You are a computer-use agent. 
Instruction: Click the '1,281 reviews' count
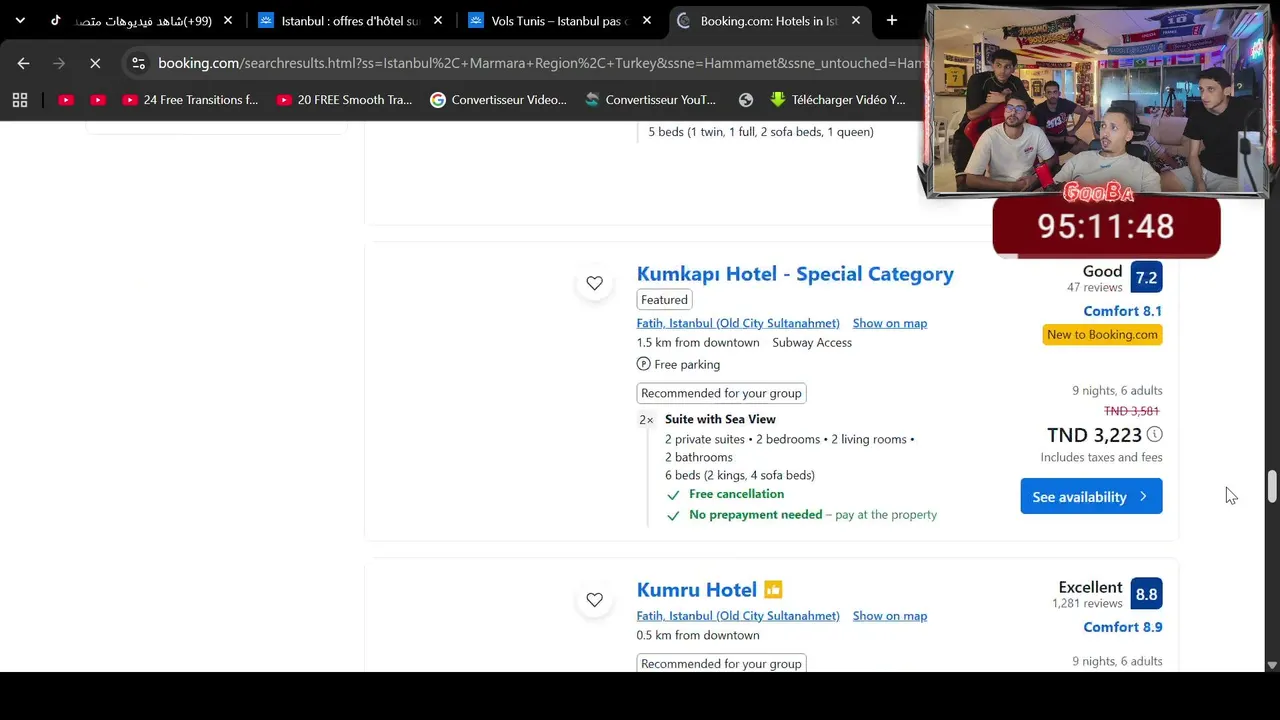(x=1087, y=604)
